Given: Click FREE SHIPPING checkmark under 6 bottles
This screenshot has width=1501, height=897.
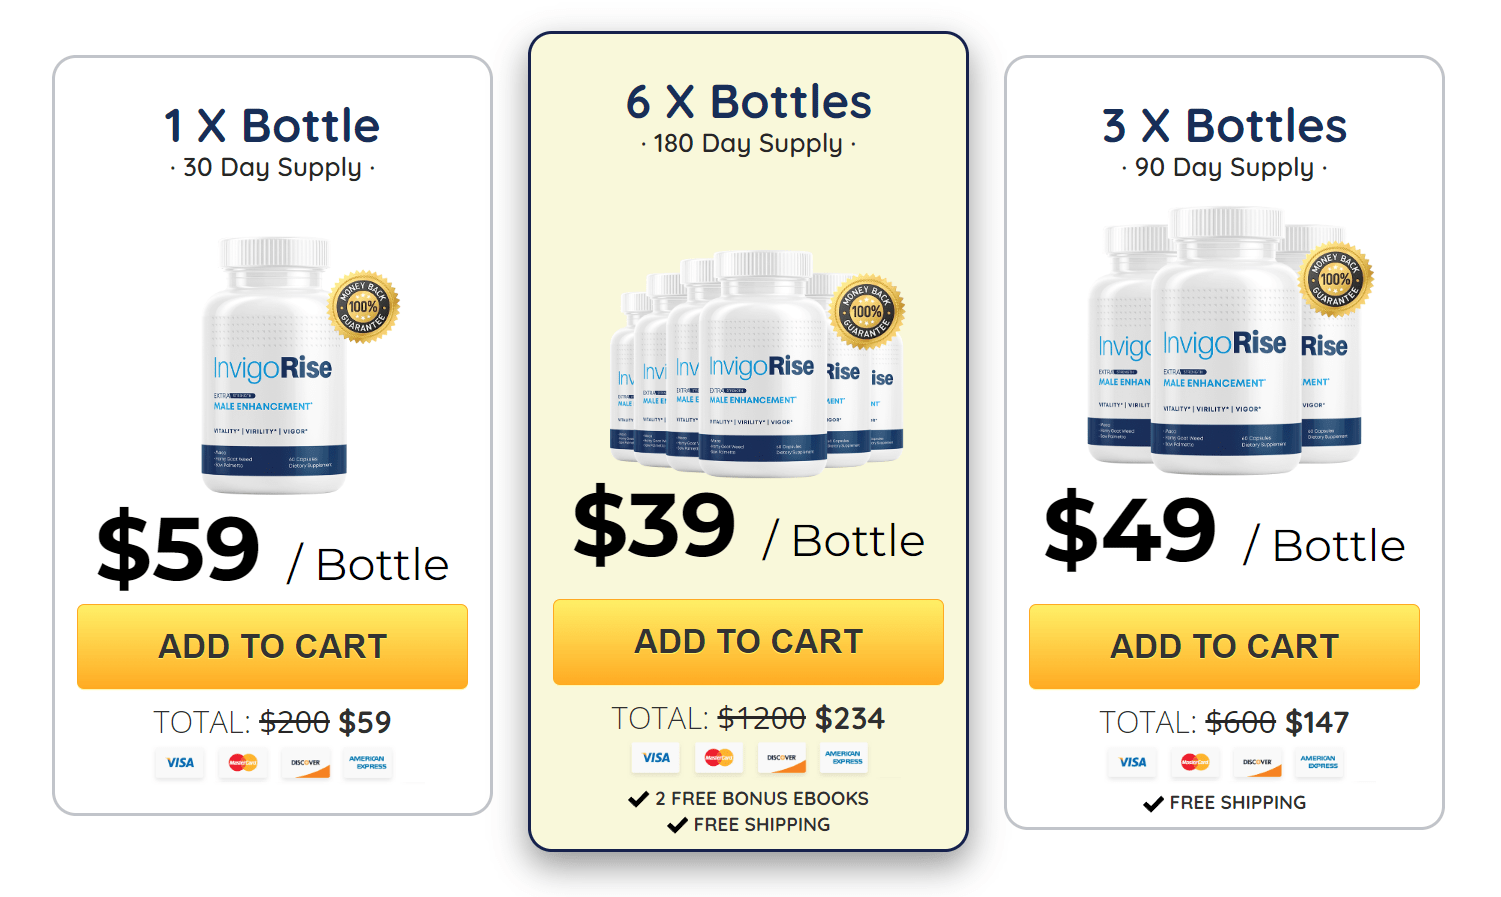Looking at the screenshot, I should pyautogui.click(x=678, y=824).
